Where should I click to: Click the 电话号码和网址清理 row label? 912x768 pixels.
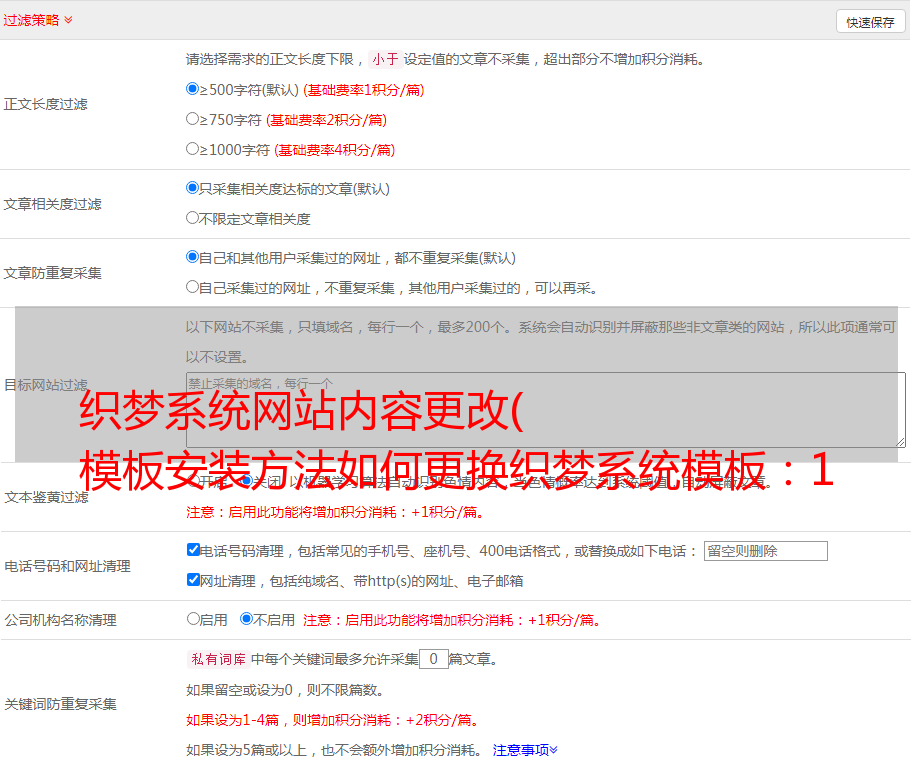point(67,566)
